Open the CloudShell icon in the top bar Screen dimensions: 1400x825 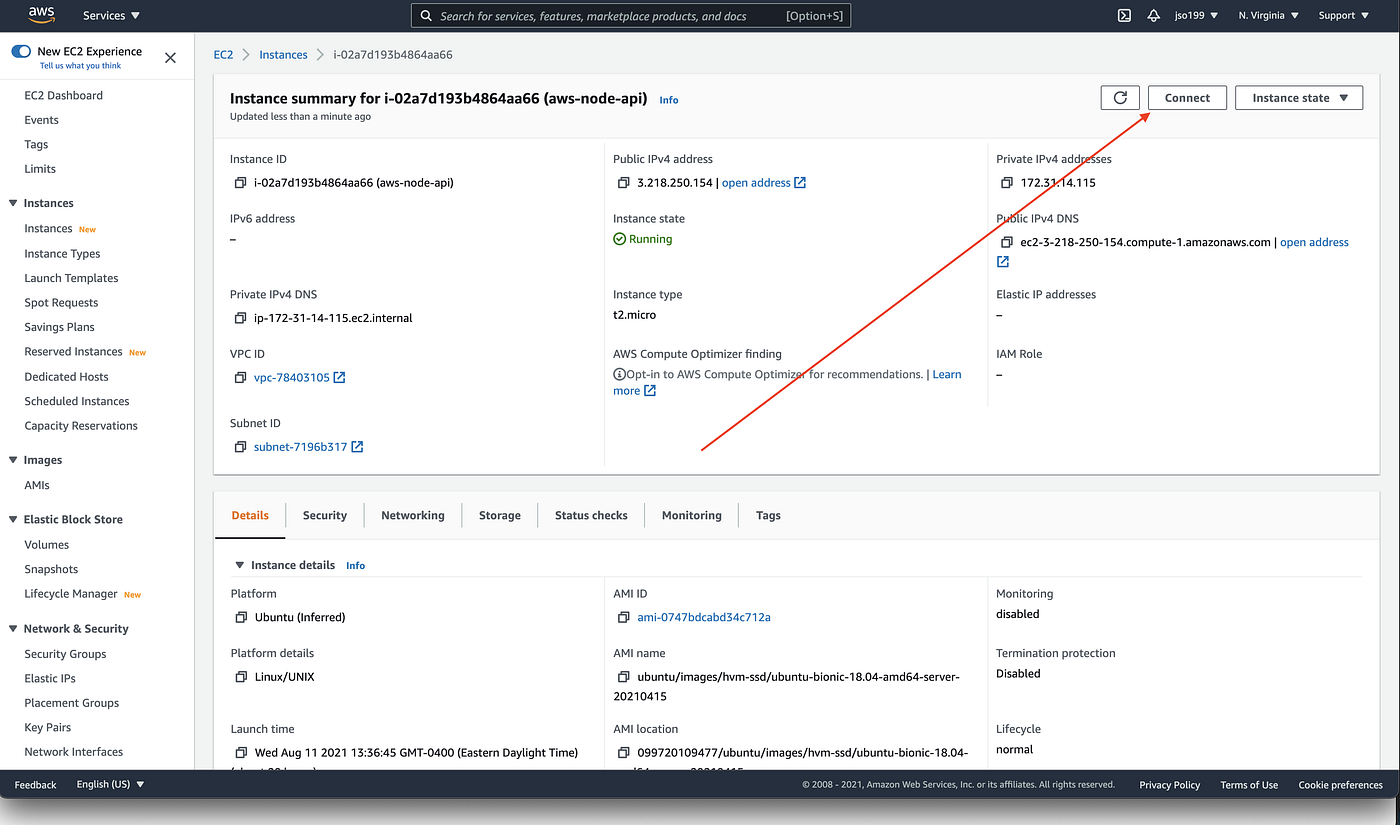coord(1124,15)
